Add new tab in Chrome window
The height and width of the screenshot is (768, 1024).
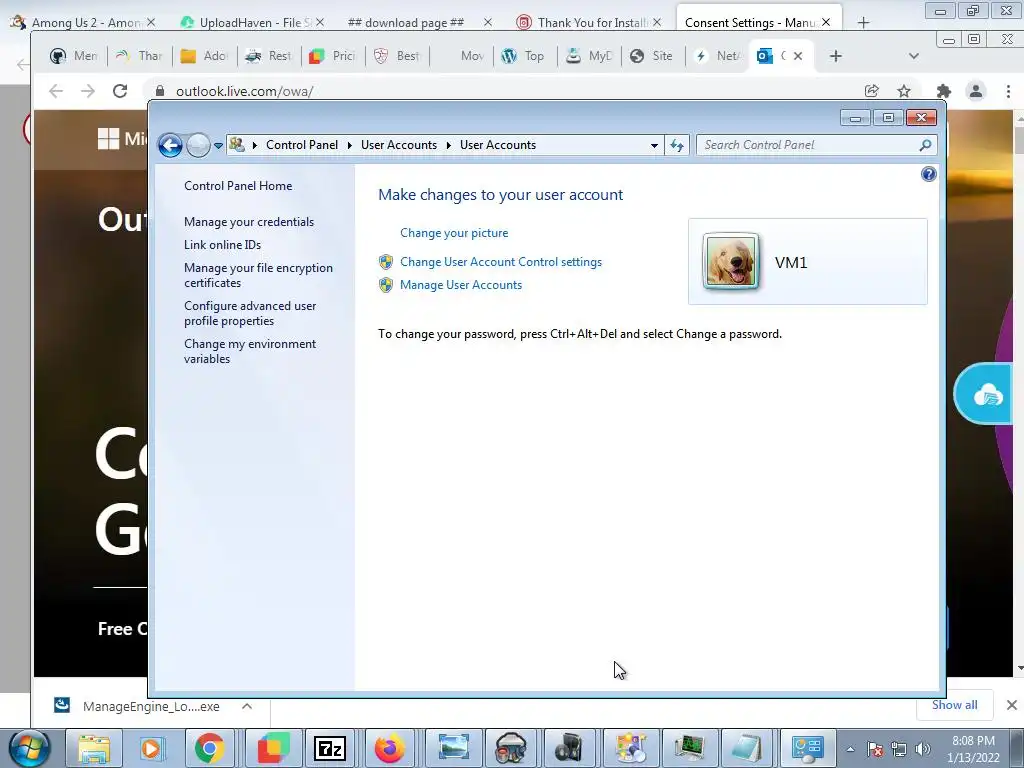click(835, 56)
